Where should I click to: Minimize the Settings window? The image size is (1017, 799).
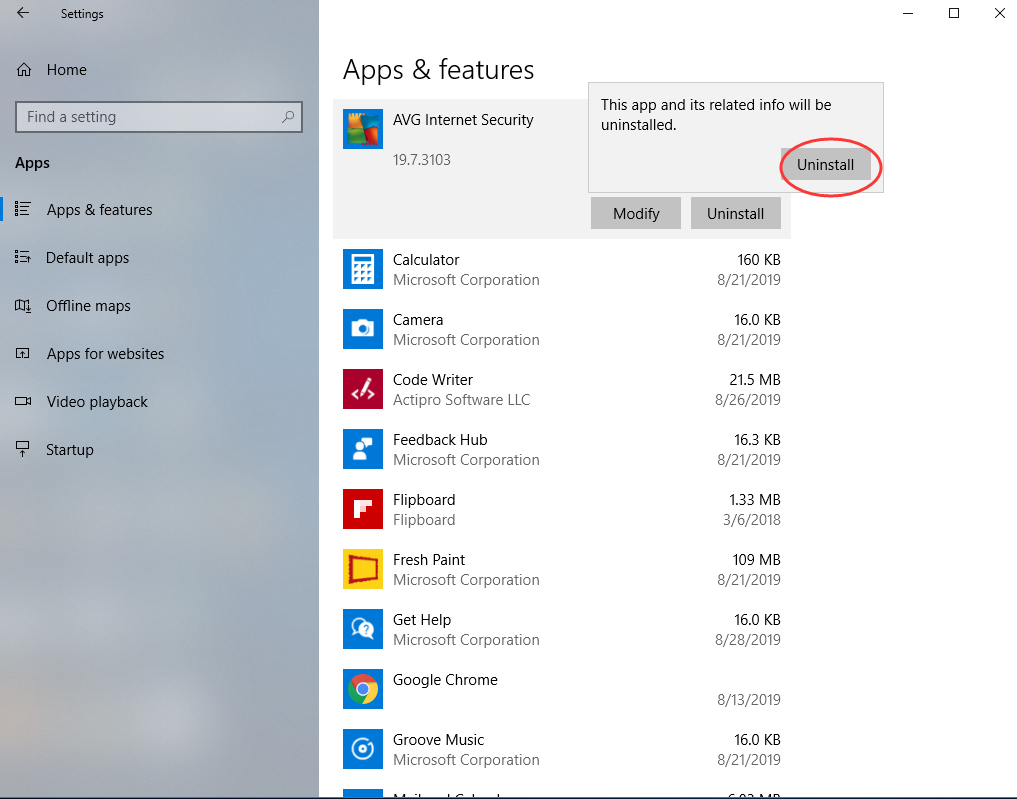[908, 13]
